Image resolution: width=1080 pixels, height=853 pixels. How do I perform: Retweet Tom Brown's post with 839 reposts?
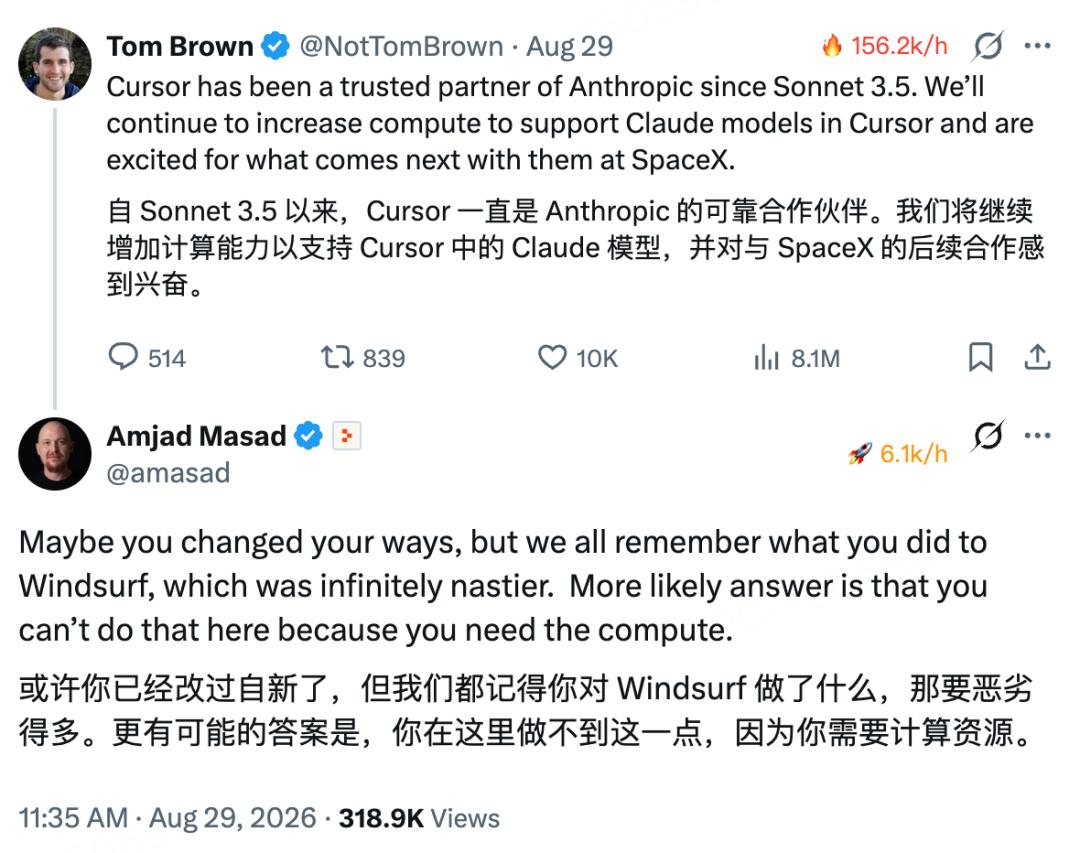[x=338, y=357]
